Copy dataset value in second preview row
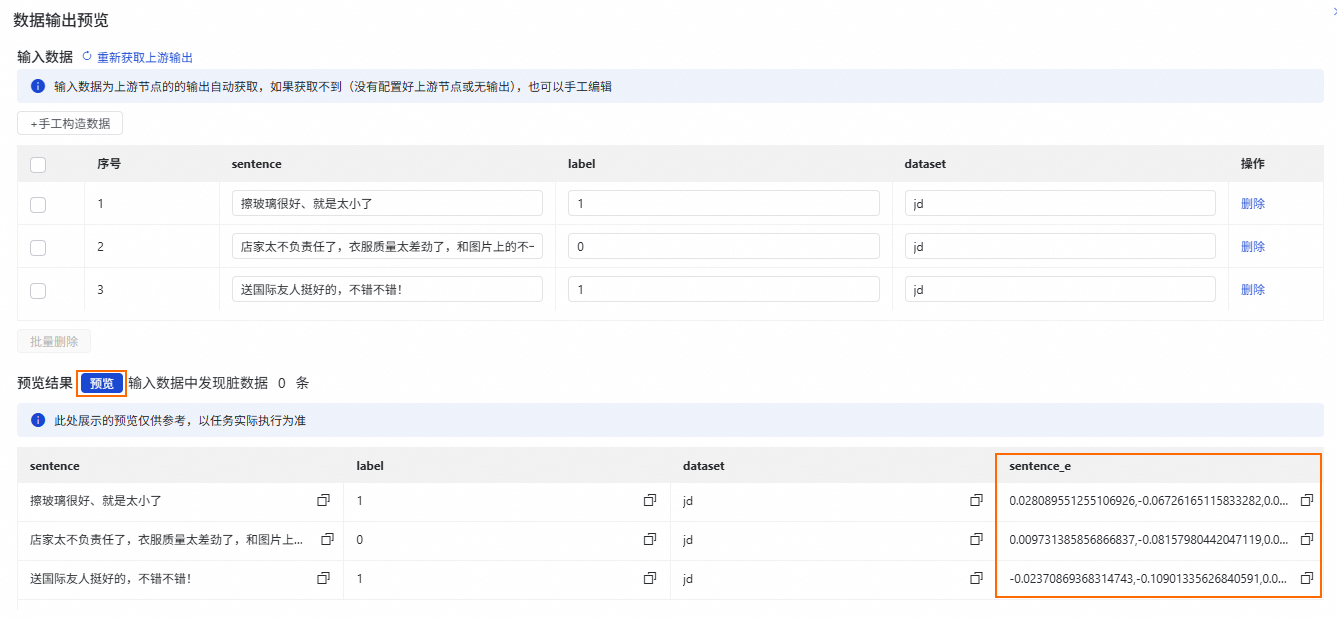Viewport: 1337px width, 619px height. coord(976,539)
